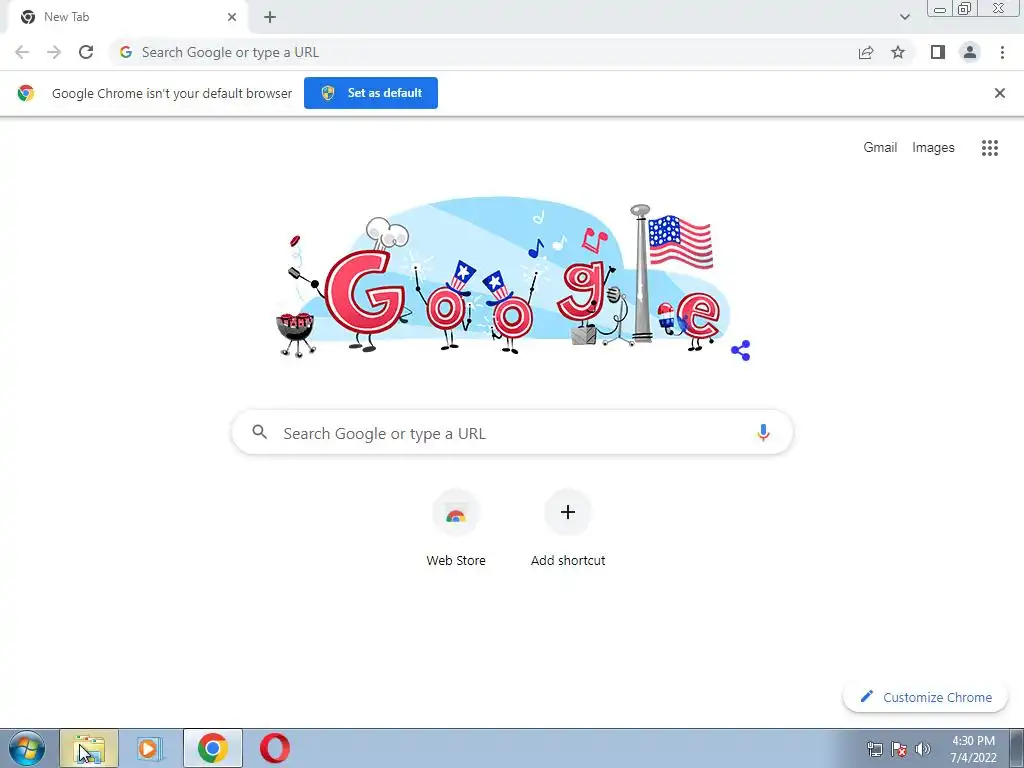Switch to Chrome in the taskbar
Viewport: 1024px width, 768px height.
[213, 748]
